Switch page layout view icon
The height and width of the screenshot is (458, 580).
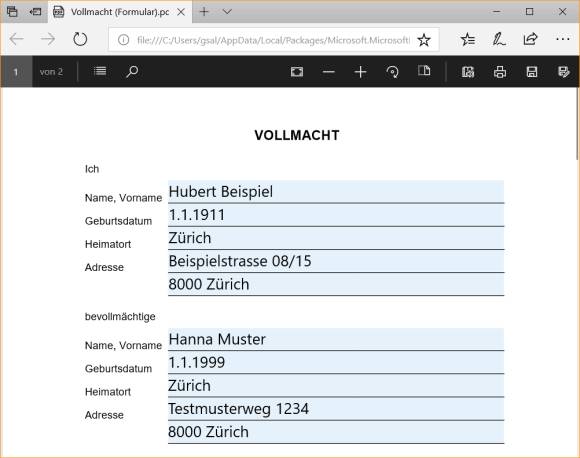(x=424, y=70)
